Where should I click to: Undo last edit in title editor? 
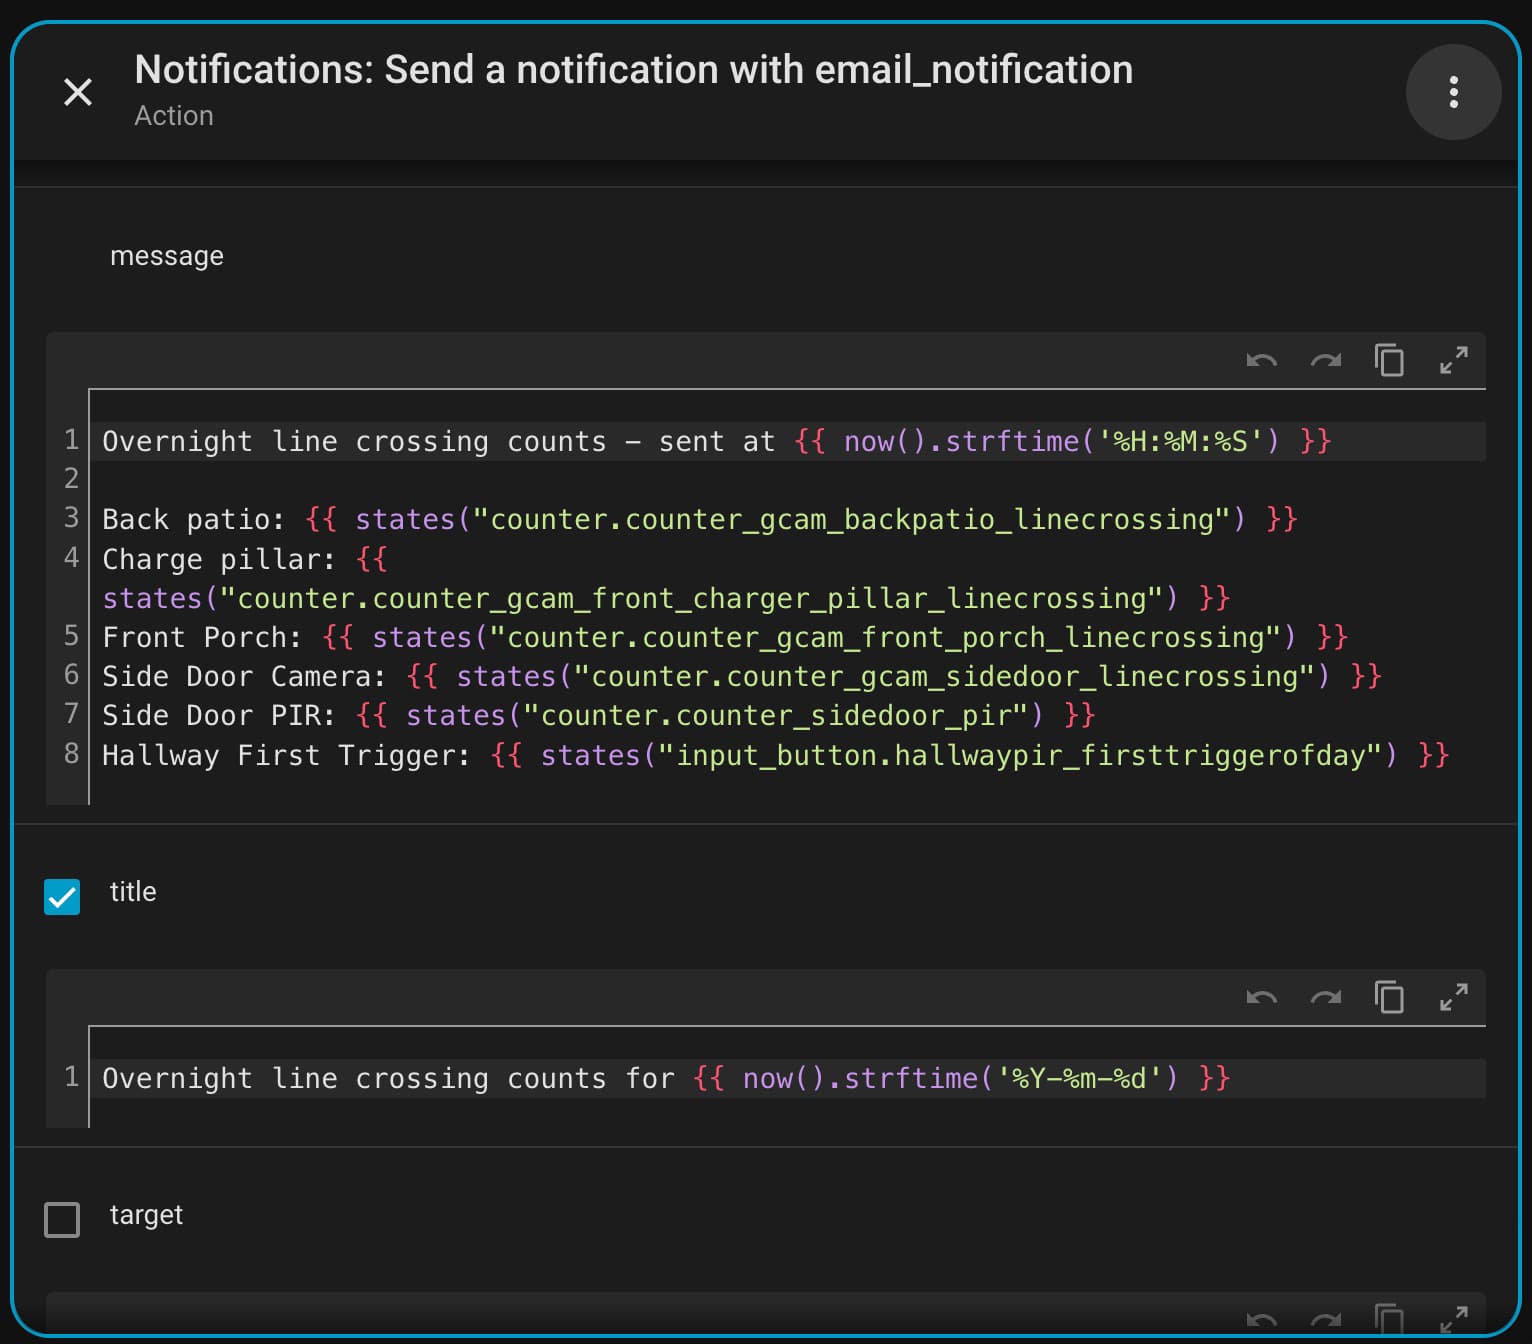pos(1261,997)
